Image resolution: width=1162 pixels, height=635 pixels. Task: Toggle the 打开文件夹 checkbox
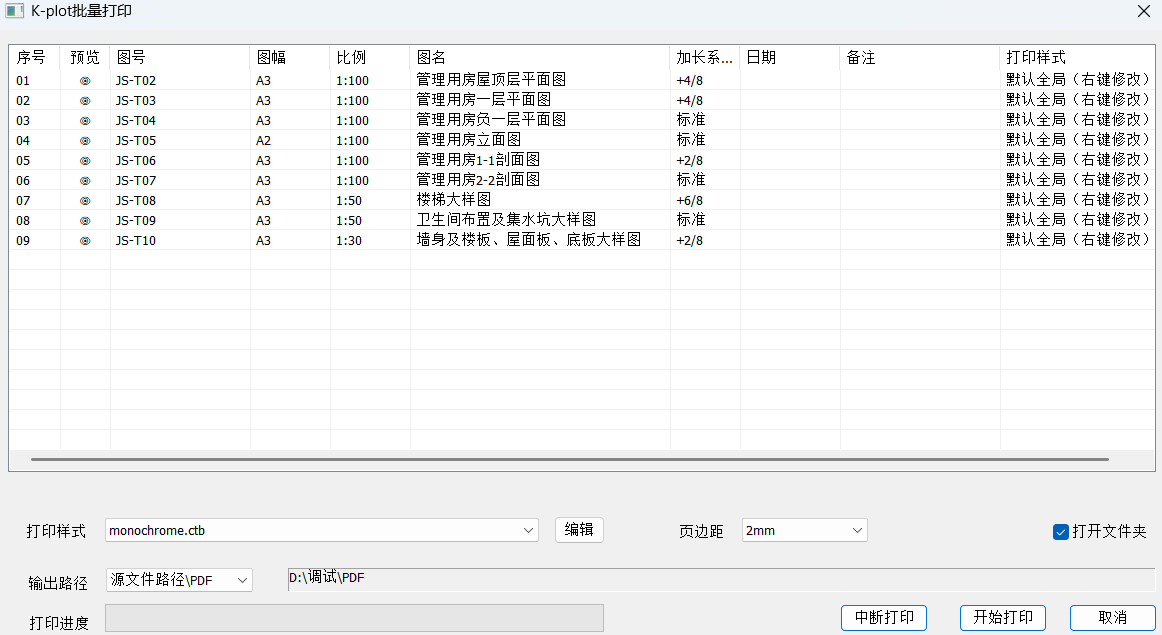(x=1060, y=531)
